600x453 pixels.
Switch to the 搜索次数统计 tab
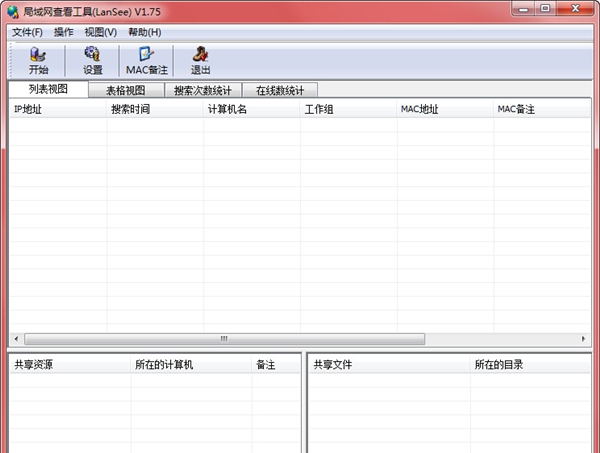pos(203,91)
